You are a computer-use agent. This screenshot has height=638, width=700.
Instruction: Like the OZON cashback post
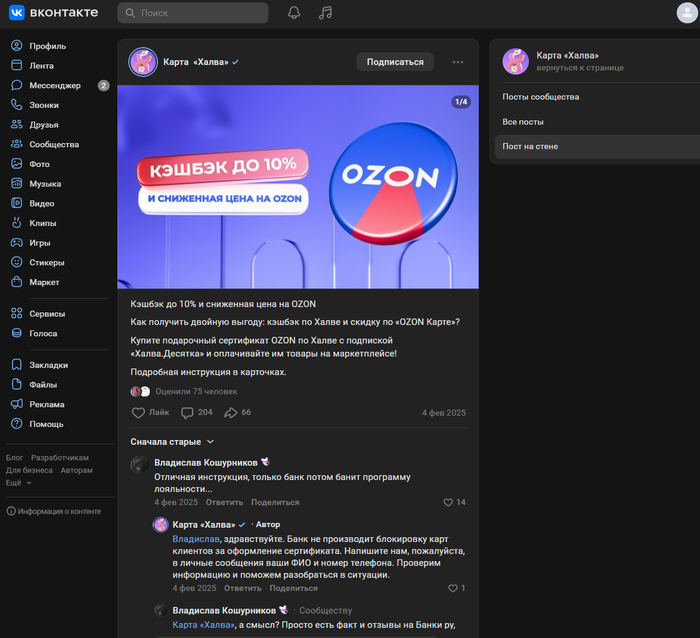pos(151,412)
